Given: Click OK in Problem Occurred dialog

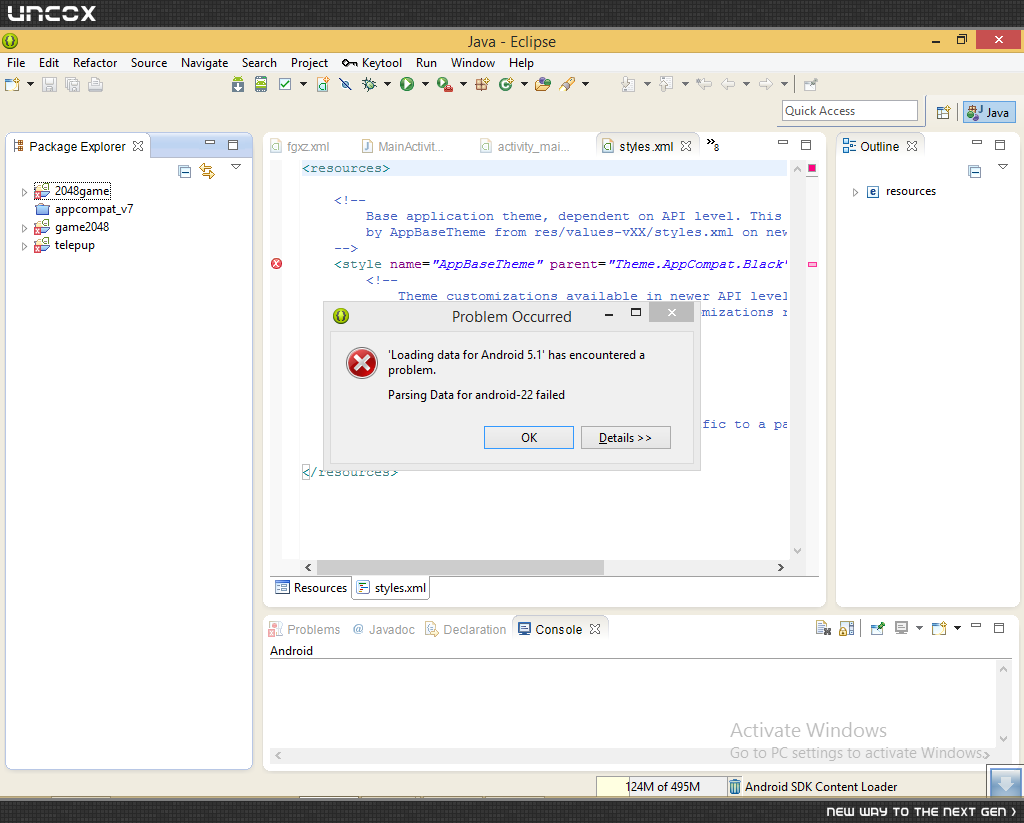Looking at the screenshot, I should point(529,438).
